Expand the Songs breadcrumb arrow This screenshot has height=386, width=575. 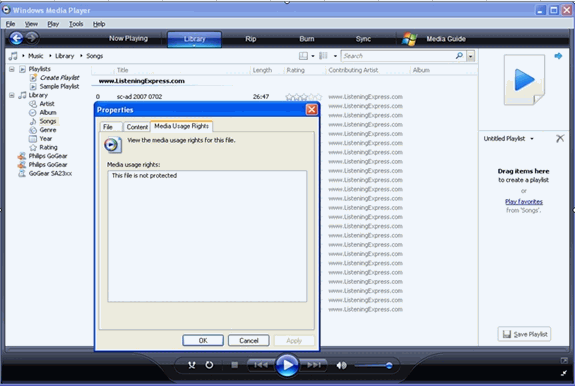(81, 56)
